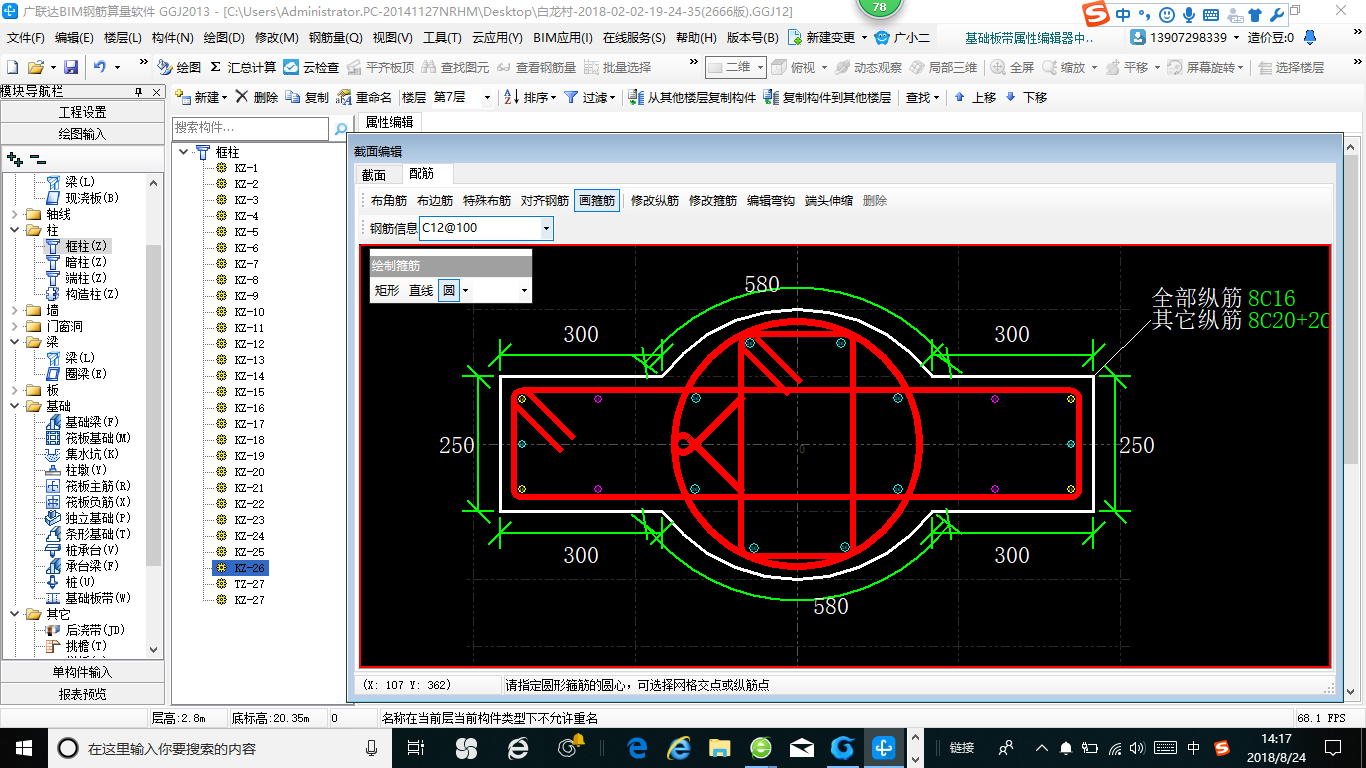Collapse the 框柱 component list root
Image resolution: width=1366 pixels, height=768 pixels.
click(x=184, y=152)
